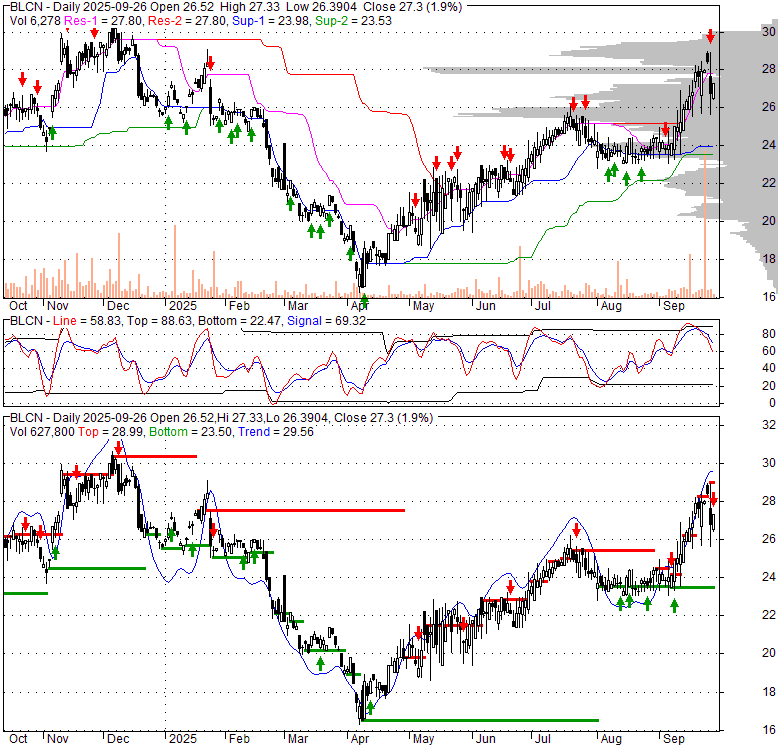Image resolution: width=780 pixels, height=745 pixels.
Task: Select the Res-1 = 27.80 legend label
Action: point(104,21)
